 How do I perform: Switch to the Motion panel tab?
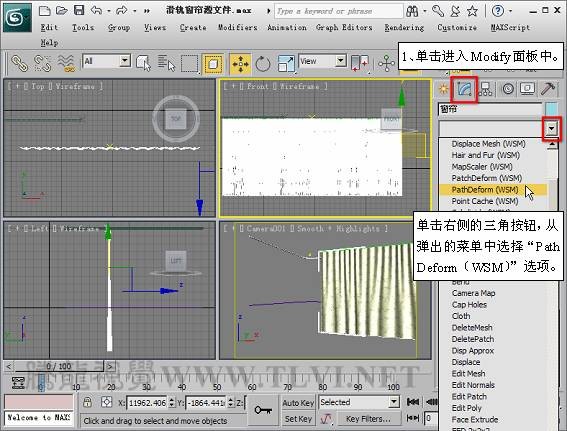click(x=508, y=89)
